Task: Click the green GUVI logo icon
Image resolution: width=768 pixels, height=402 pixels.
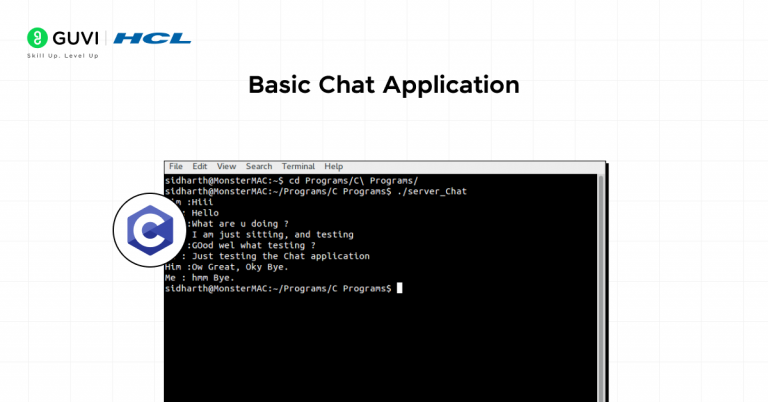Action: click(36, 39)
